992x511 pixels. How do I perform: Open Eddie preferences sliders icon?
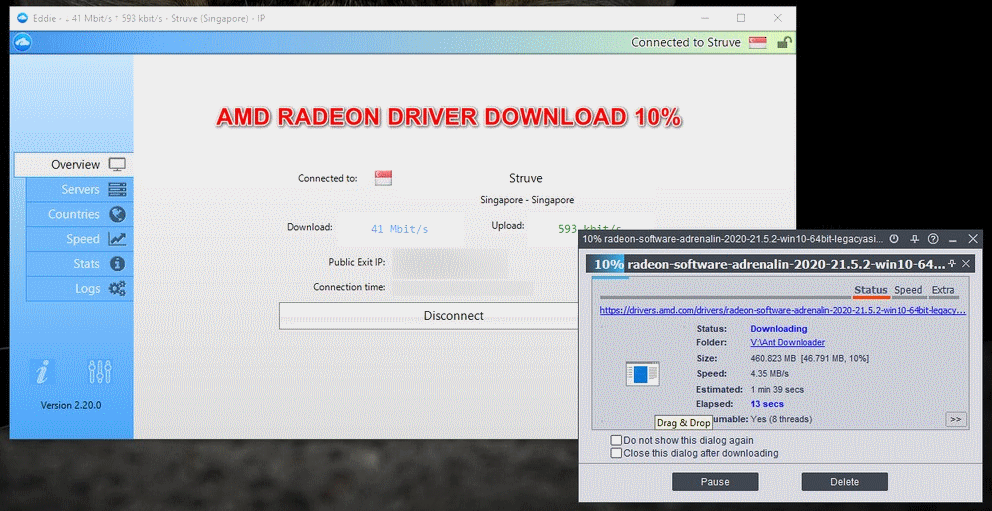click(x=100, y=372)
